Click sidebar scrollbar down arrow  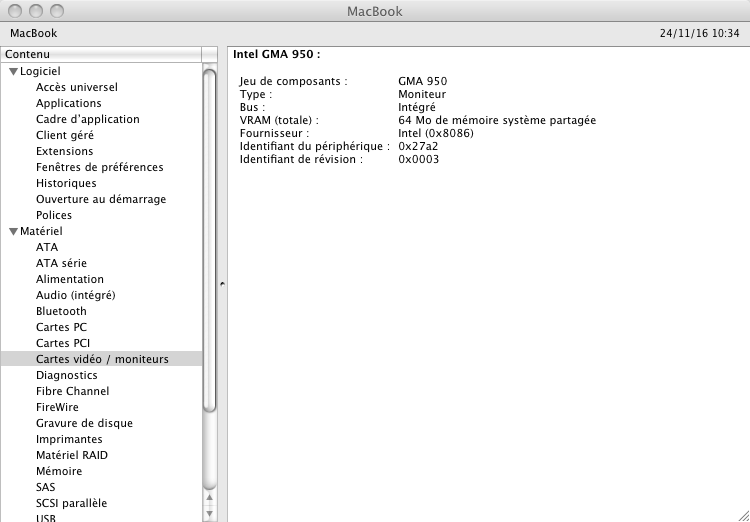(x=210, y=514)
